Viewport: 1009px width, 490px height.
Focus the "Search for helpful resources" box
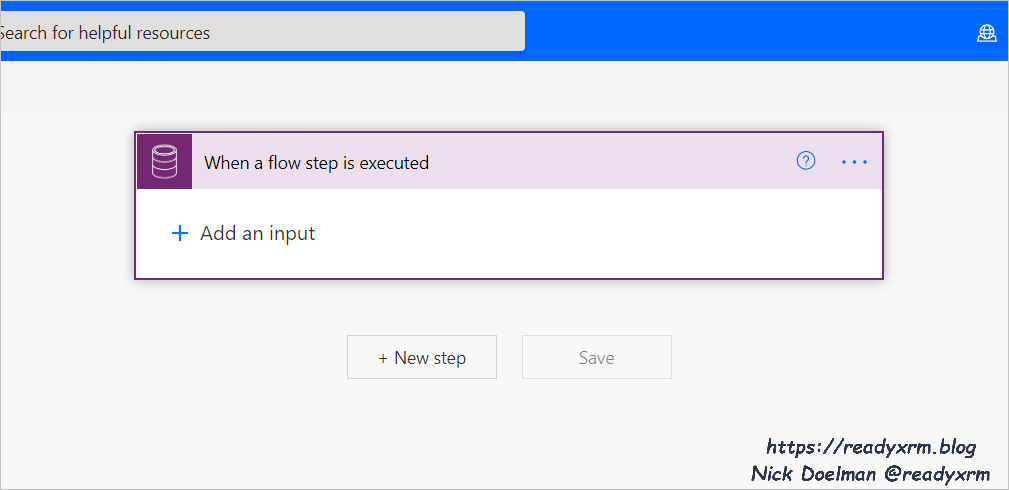pos(260,32)
